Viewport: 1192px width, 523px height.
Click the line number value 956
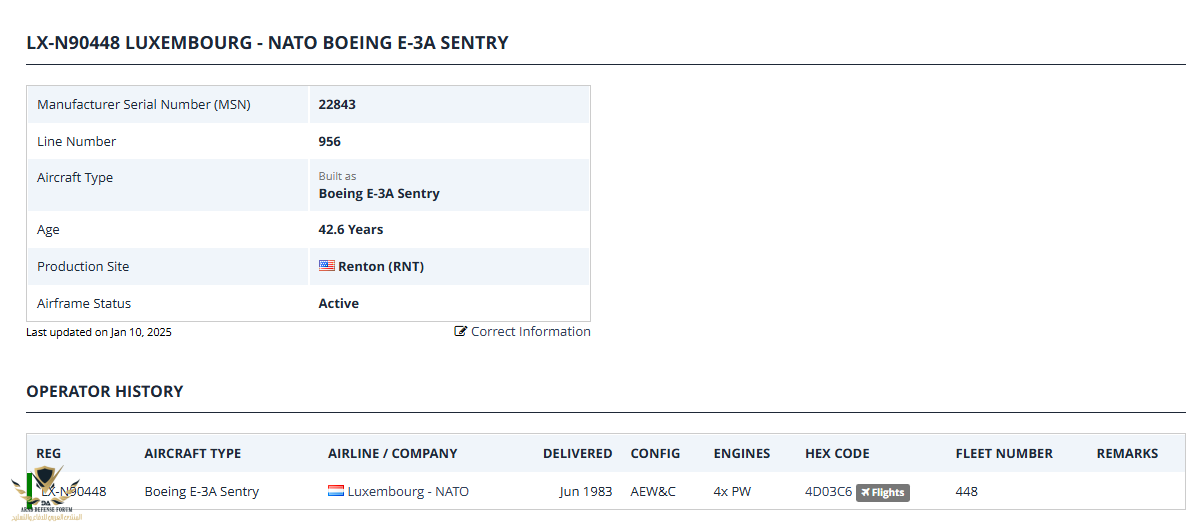[x=329, y=141]
